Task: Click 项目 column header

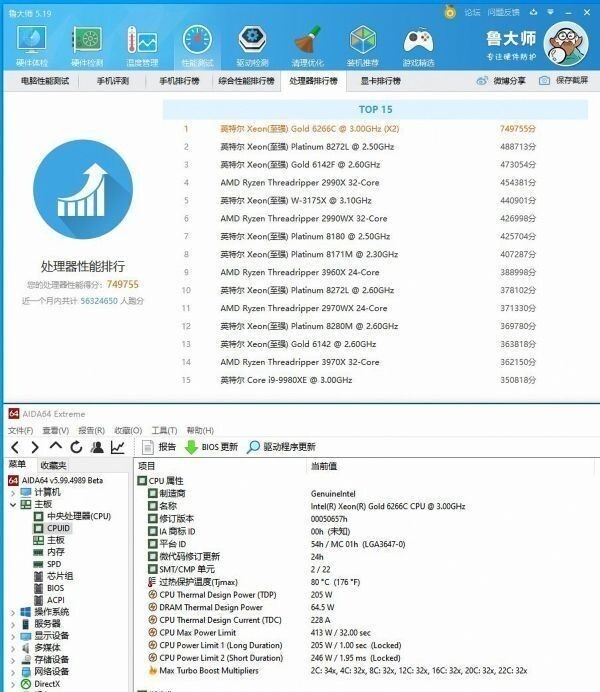Action: (x=146, y=466)
